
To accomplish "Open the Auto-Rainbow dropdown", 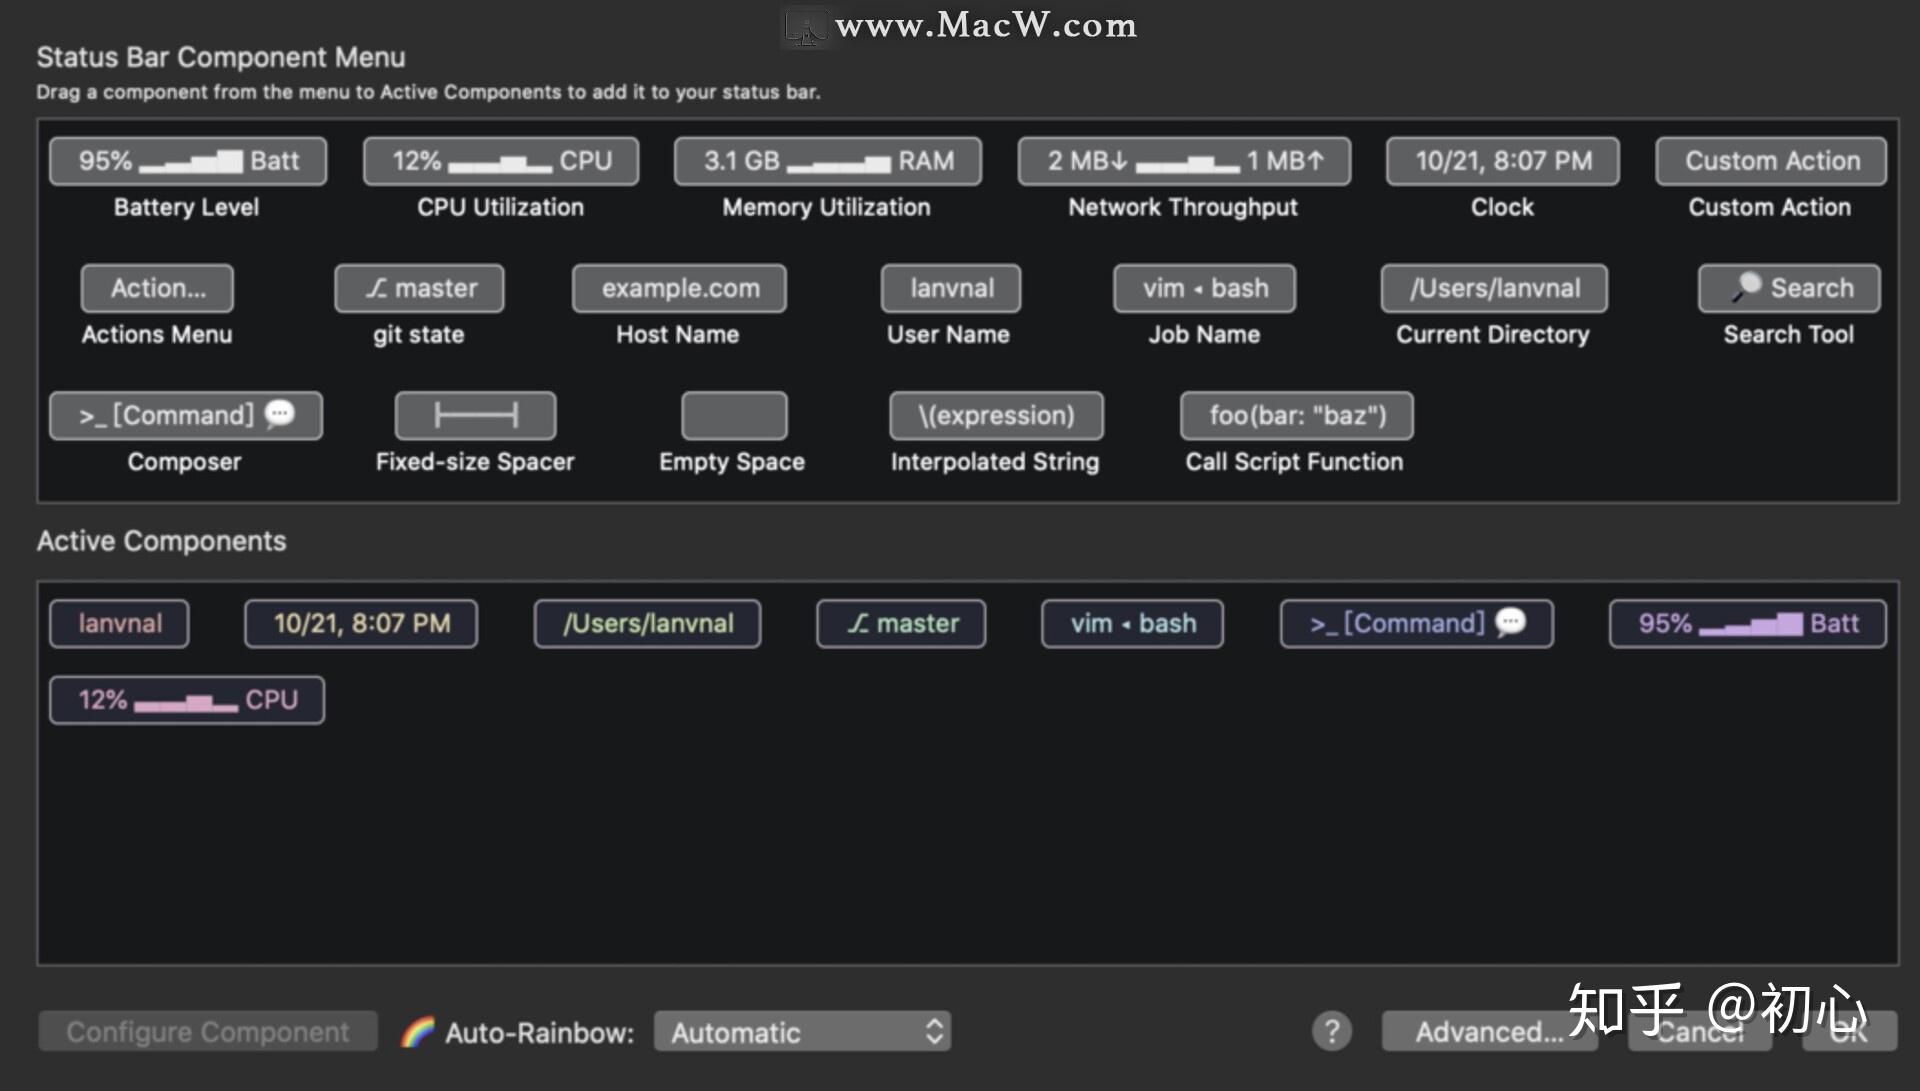I will point(803,1031).
